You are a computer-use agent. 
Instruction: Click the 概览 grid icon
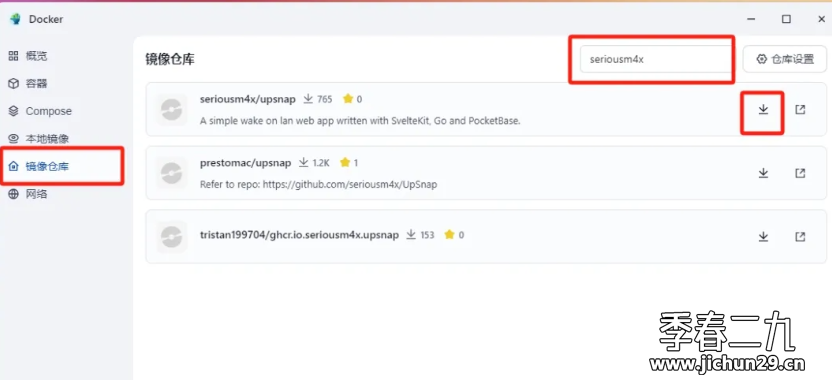pos(13,56)
